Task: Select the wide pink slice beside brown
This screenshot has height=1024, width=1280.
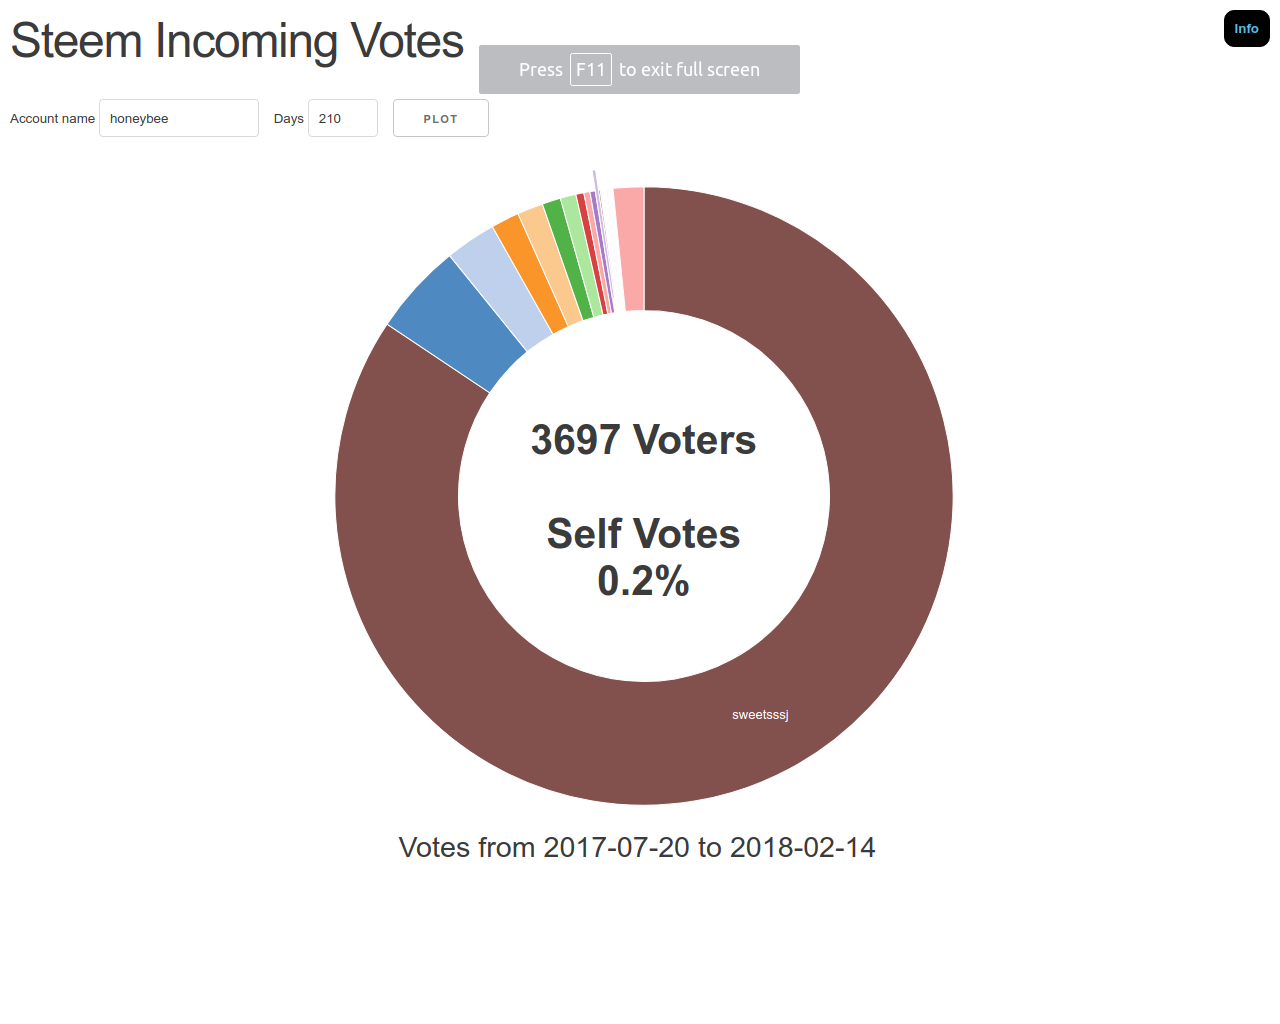Action: (630, 248)
